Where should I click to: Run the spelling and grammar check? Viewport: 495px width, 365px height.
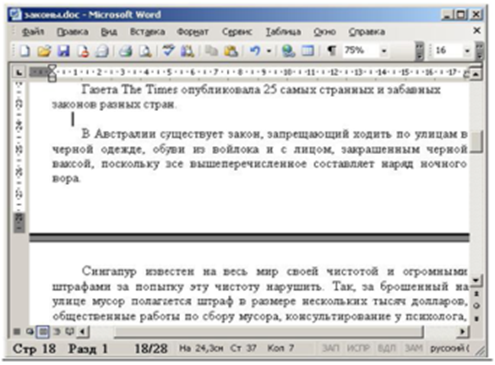tap(169, 51)
